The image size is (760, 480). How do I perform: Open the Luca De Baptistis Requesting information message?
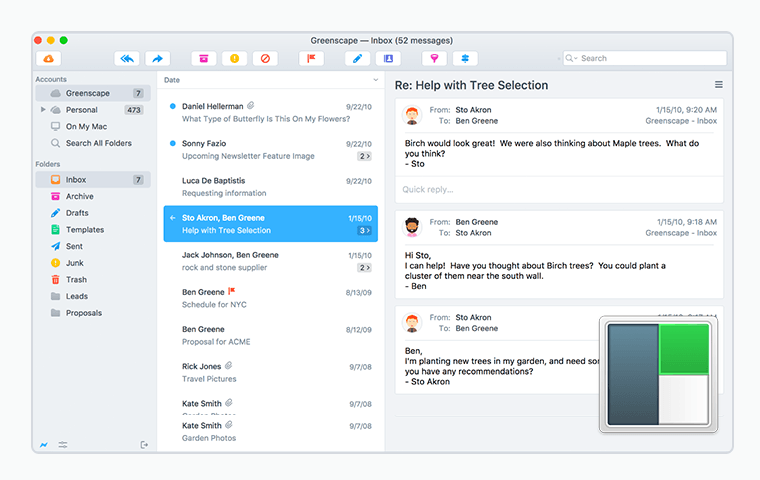(x=270, y=187)
